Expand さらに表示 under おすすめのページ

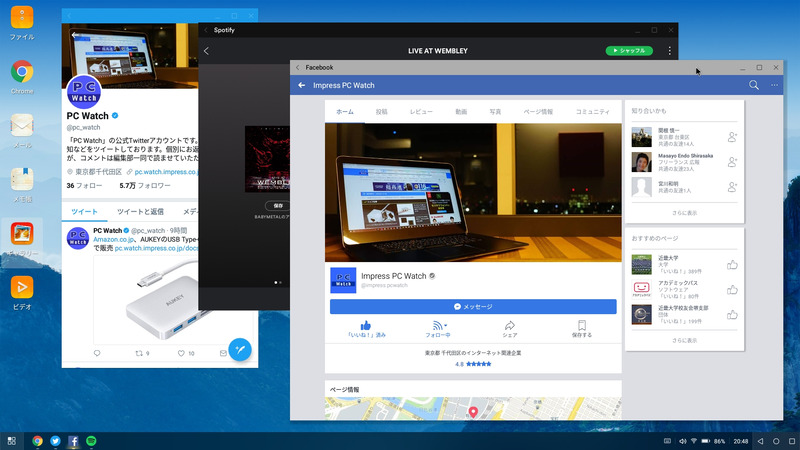[x=684, y=340]
